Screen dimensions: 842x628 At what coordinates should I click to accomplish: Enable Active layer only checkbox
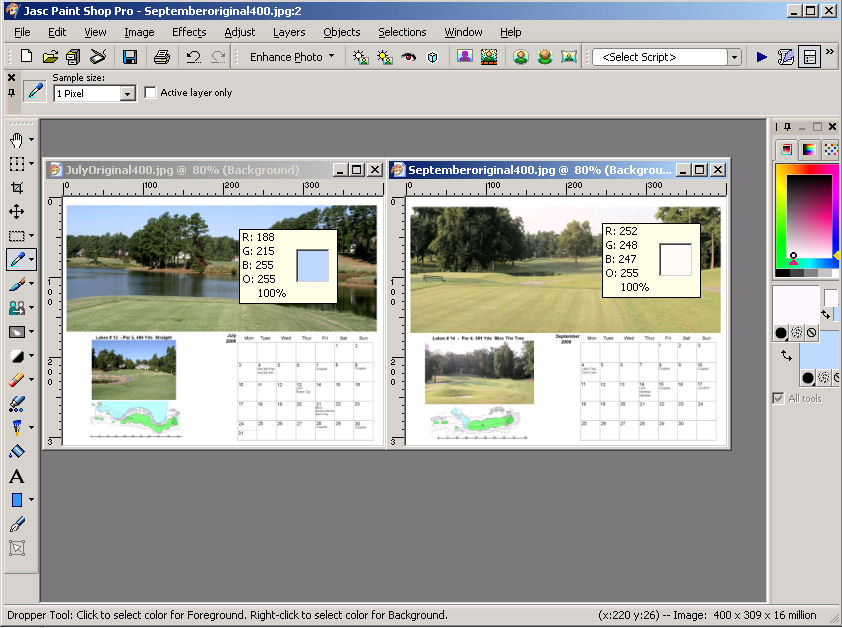pos(151,93)
